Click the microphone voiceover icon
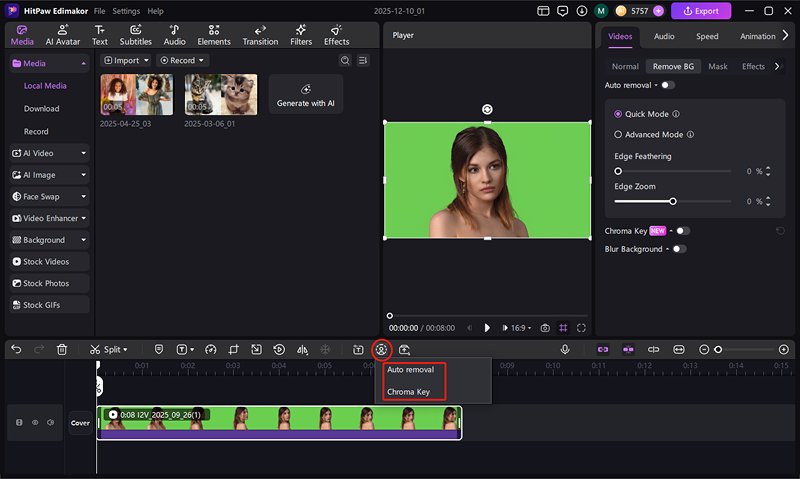Screen dimensions: 800x479 pos(565,350)
